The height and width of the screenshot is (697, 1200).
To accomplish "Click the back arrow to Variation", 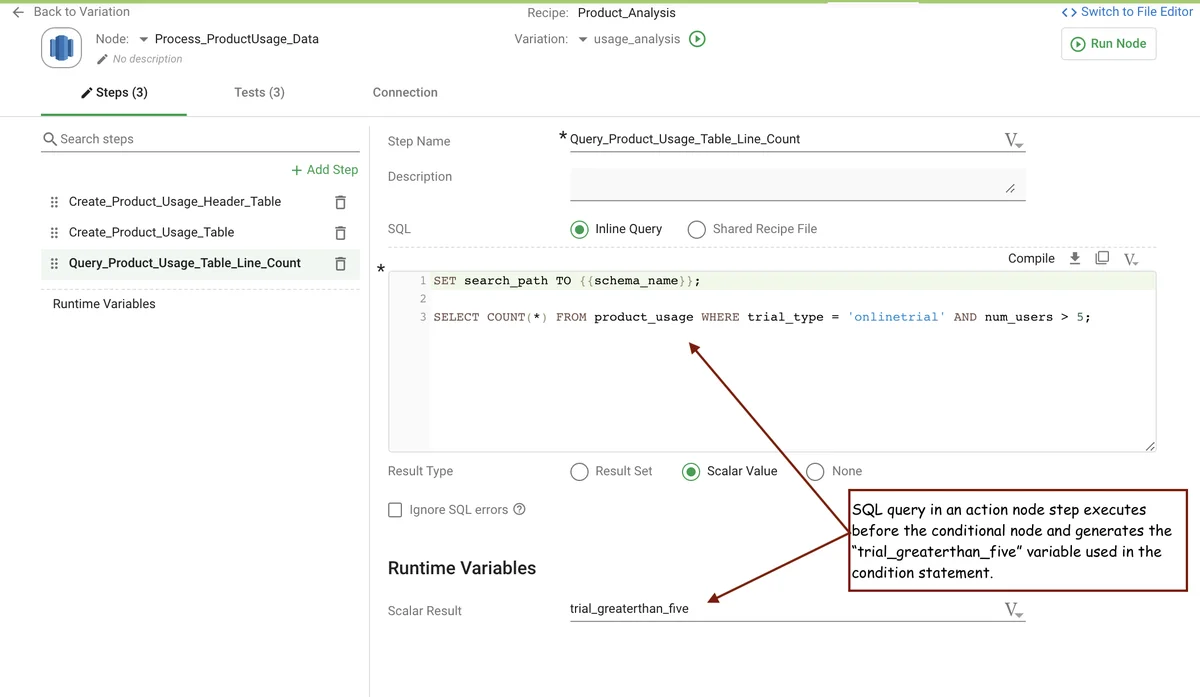I will click(x=18, y=12).
